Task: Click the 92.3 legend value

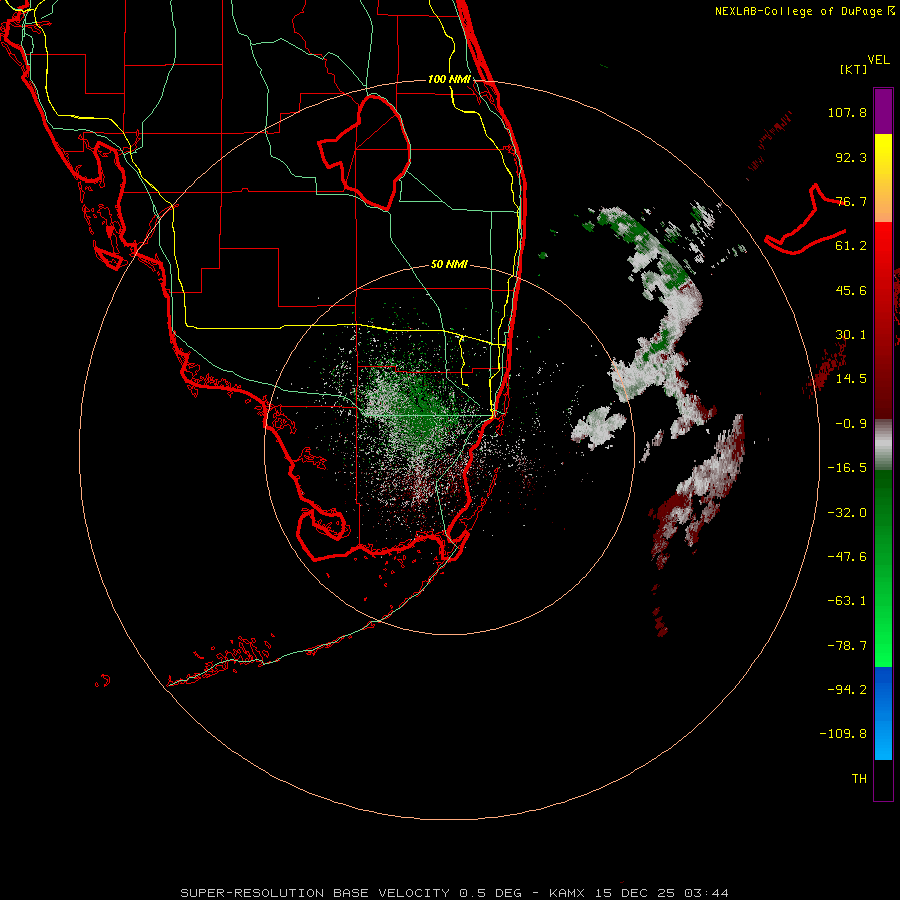Action: pyautogui.click(x=851, y=157)
